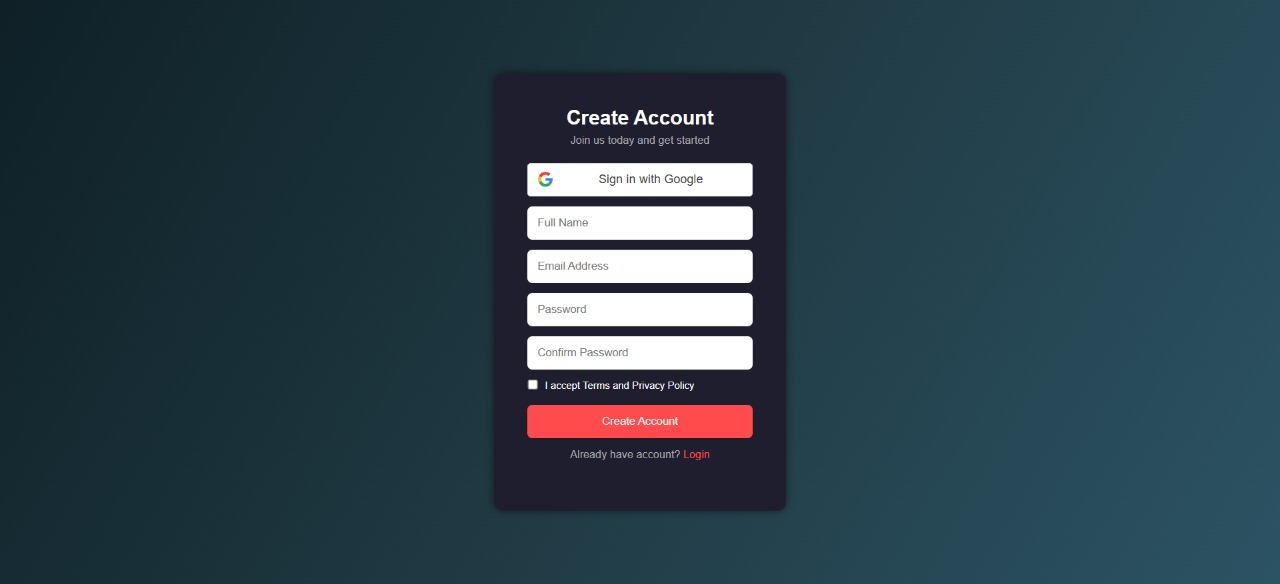Submit with red Create Account button
This screenshot has width=1280, height=584.
(640, 421)
